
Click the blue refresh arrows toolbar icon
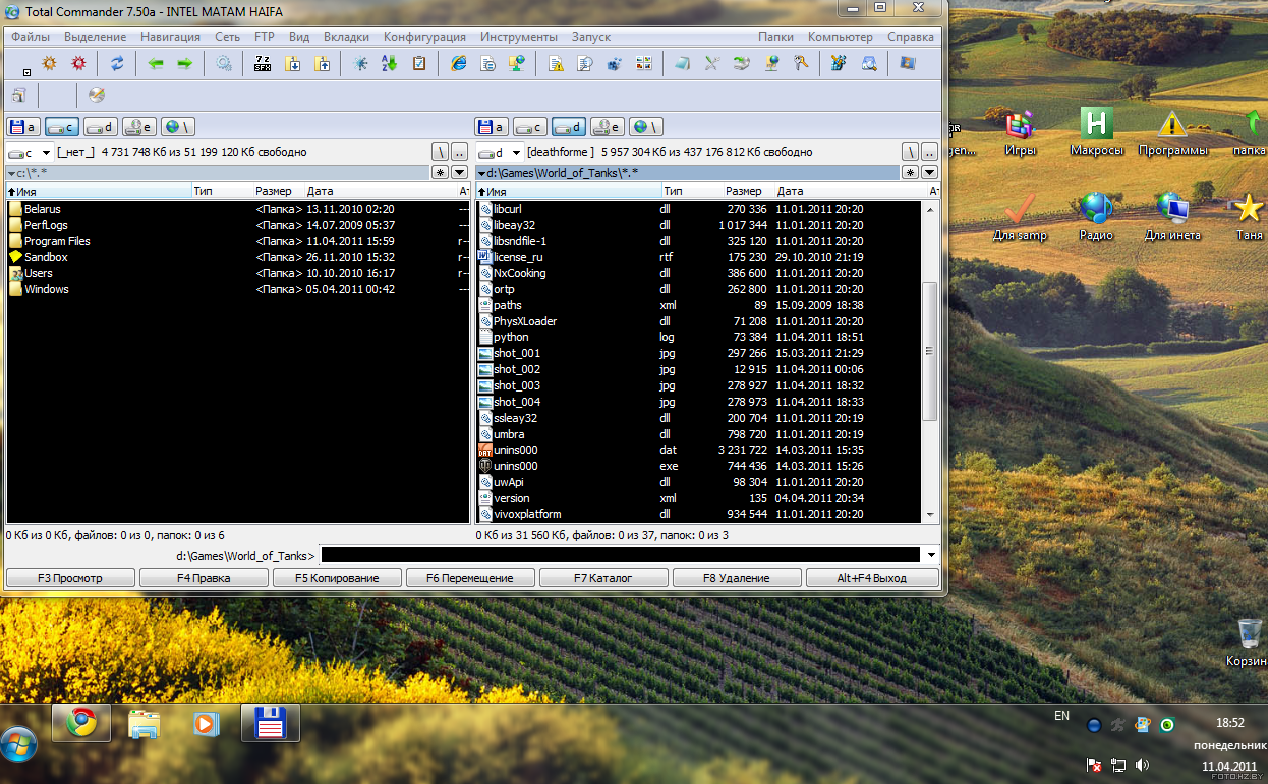117,63
